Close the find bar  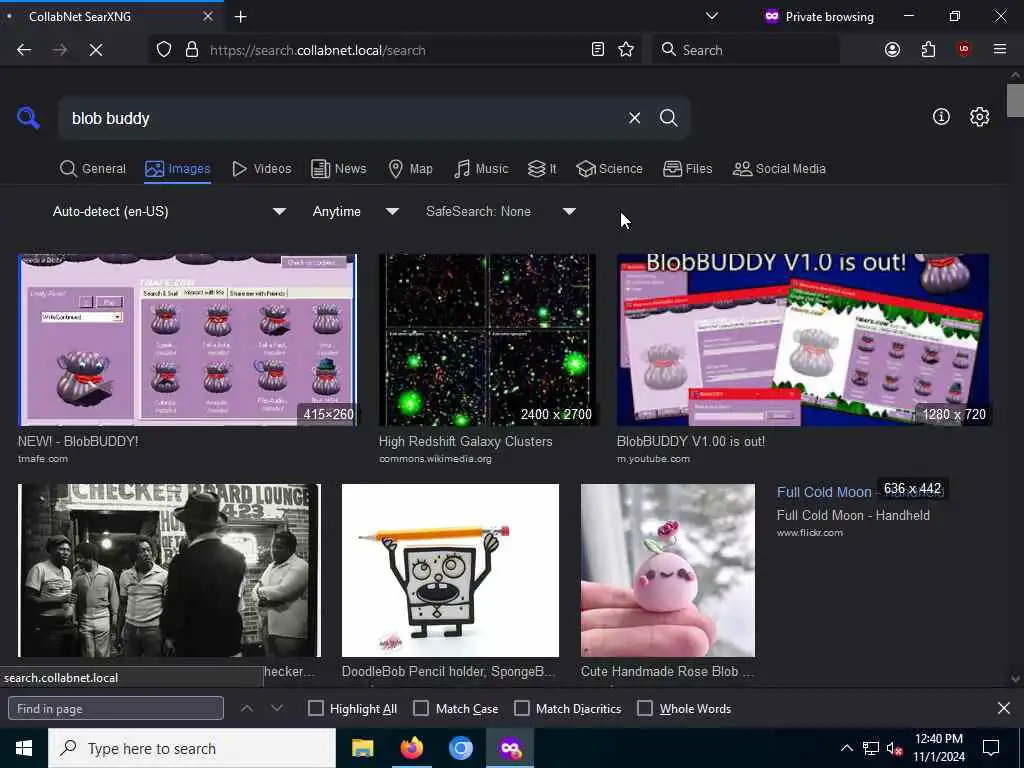pyautogui.click(x=1004, y=708)
